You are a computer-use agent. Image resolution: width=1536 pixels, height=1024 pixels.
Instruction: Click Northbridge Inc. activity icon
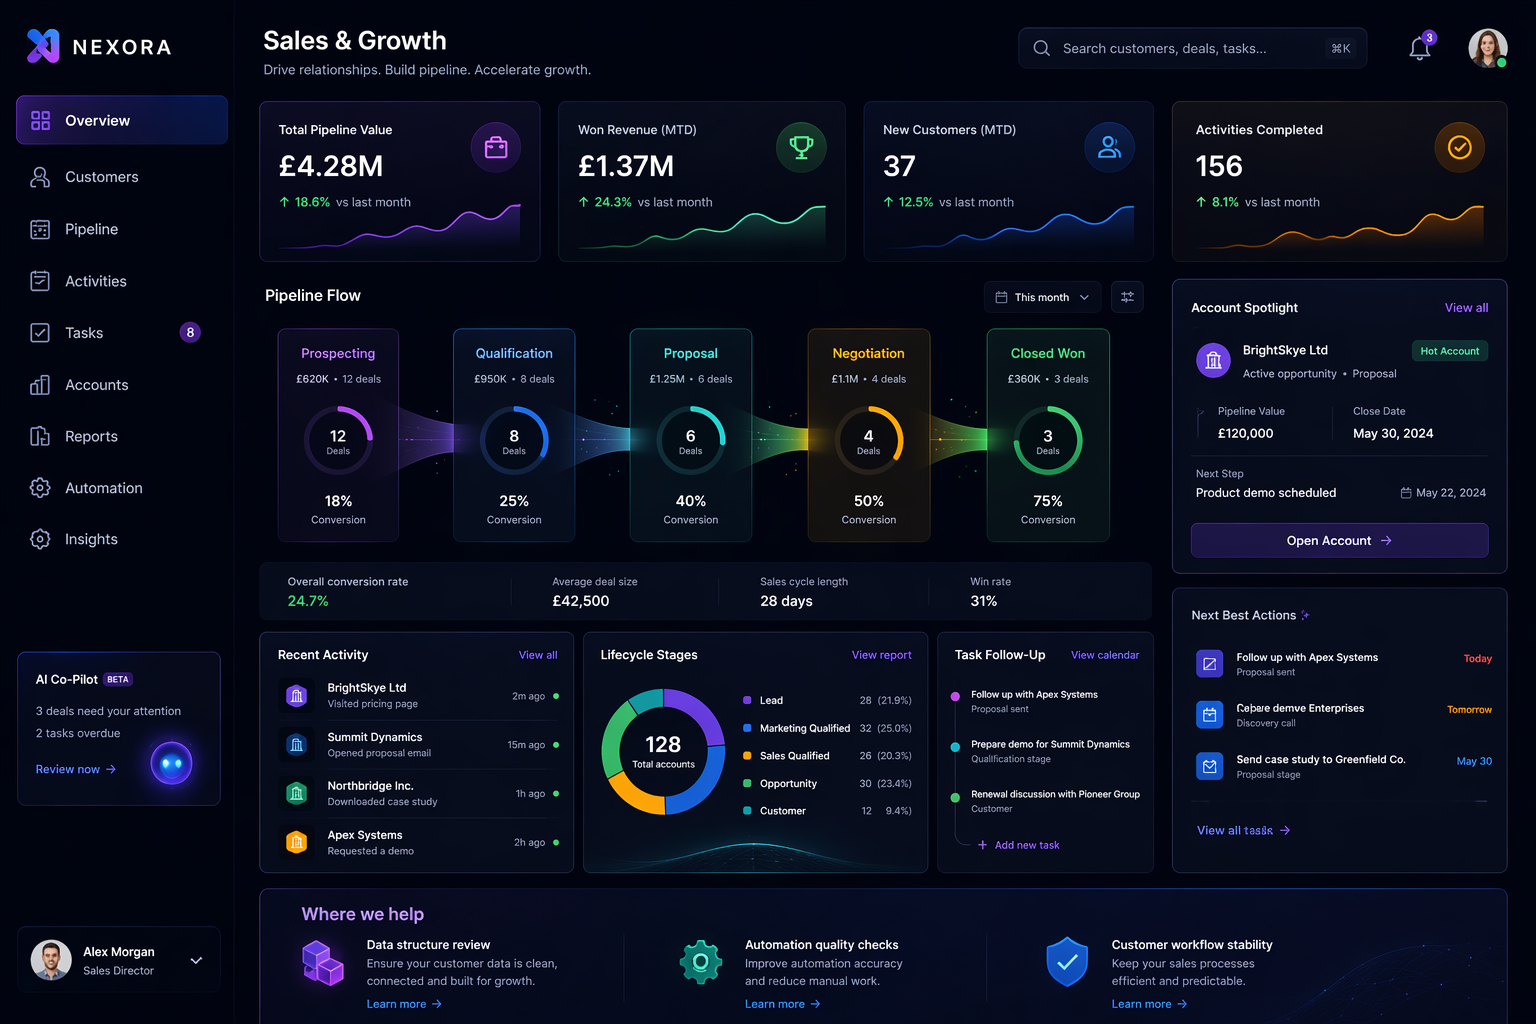296,793
